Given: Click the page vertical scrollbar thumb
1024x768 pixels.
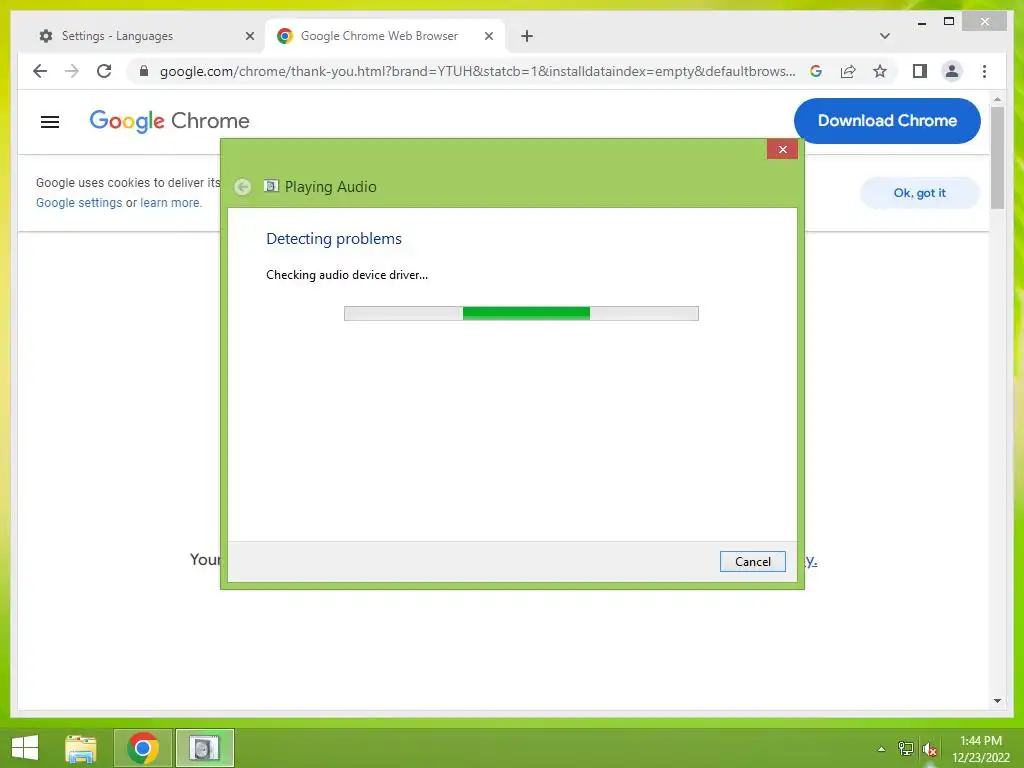Looking at the screenshot, I should [x=997, y=157].
